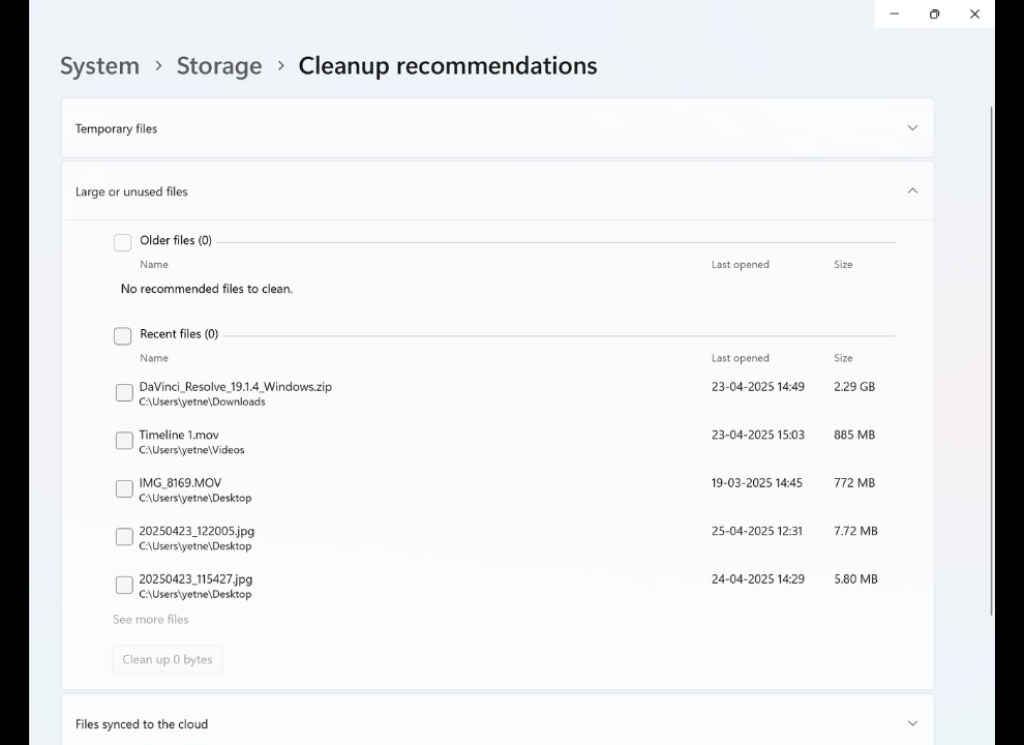The height and width of the screenshot is (745, 1024).
Task: Expand the Temporary files section
Action: [x=911, y=128]
